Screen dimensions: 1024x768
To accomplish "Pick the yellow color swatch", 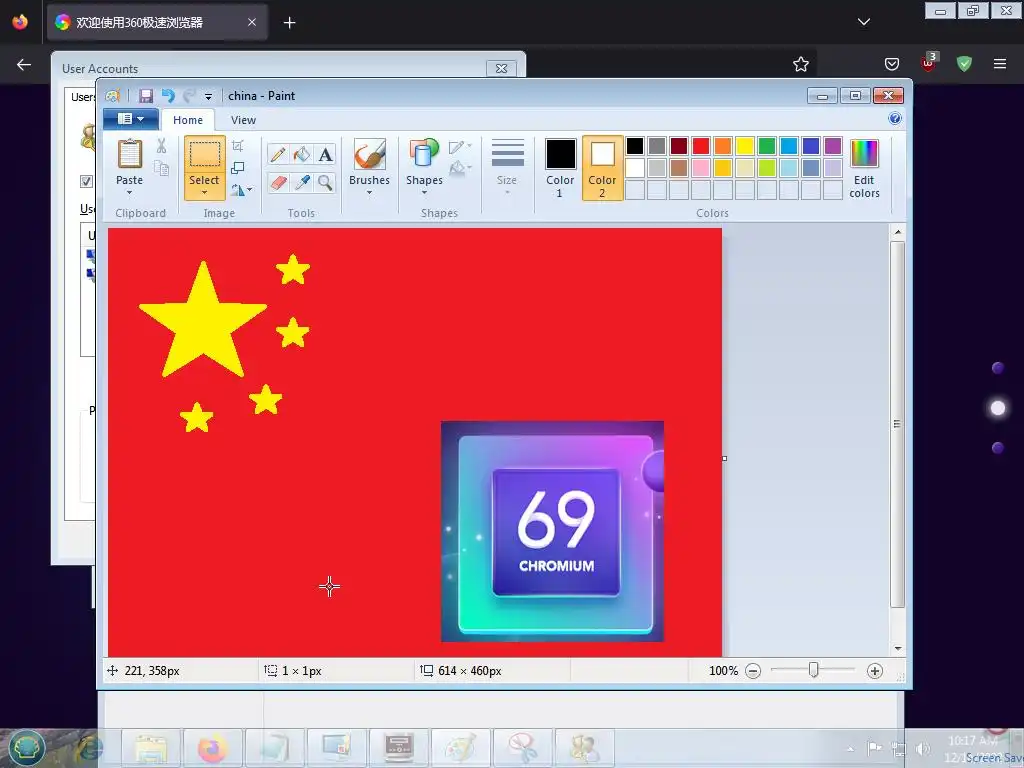I will pos(744,146).
